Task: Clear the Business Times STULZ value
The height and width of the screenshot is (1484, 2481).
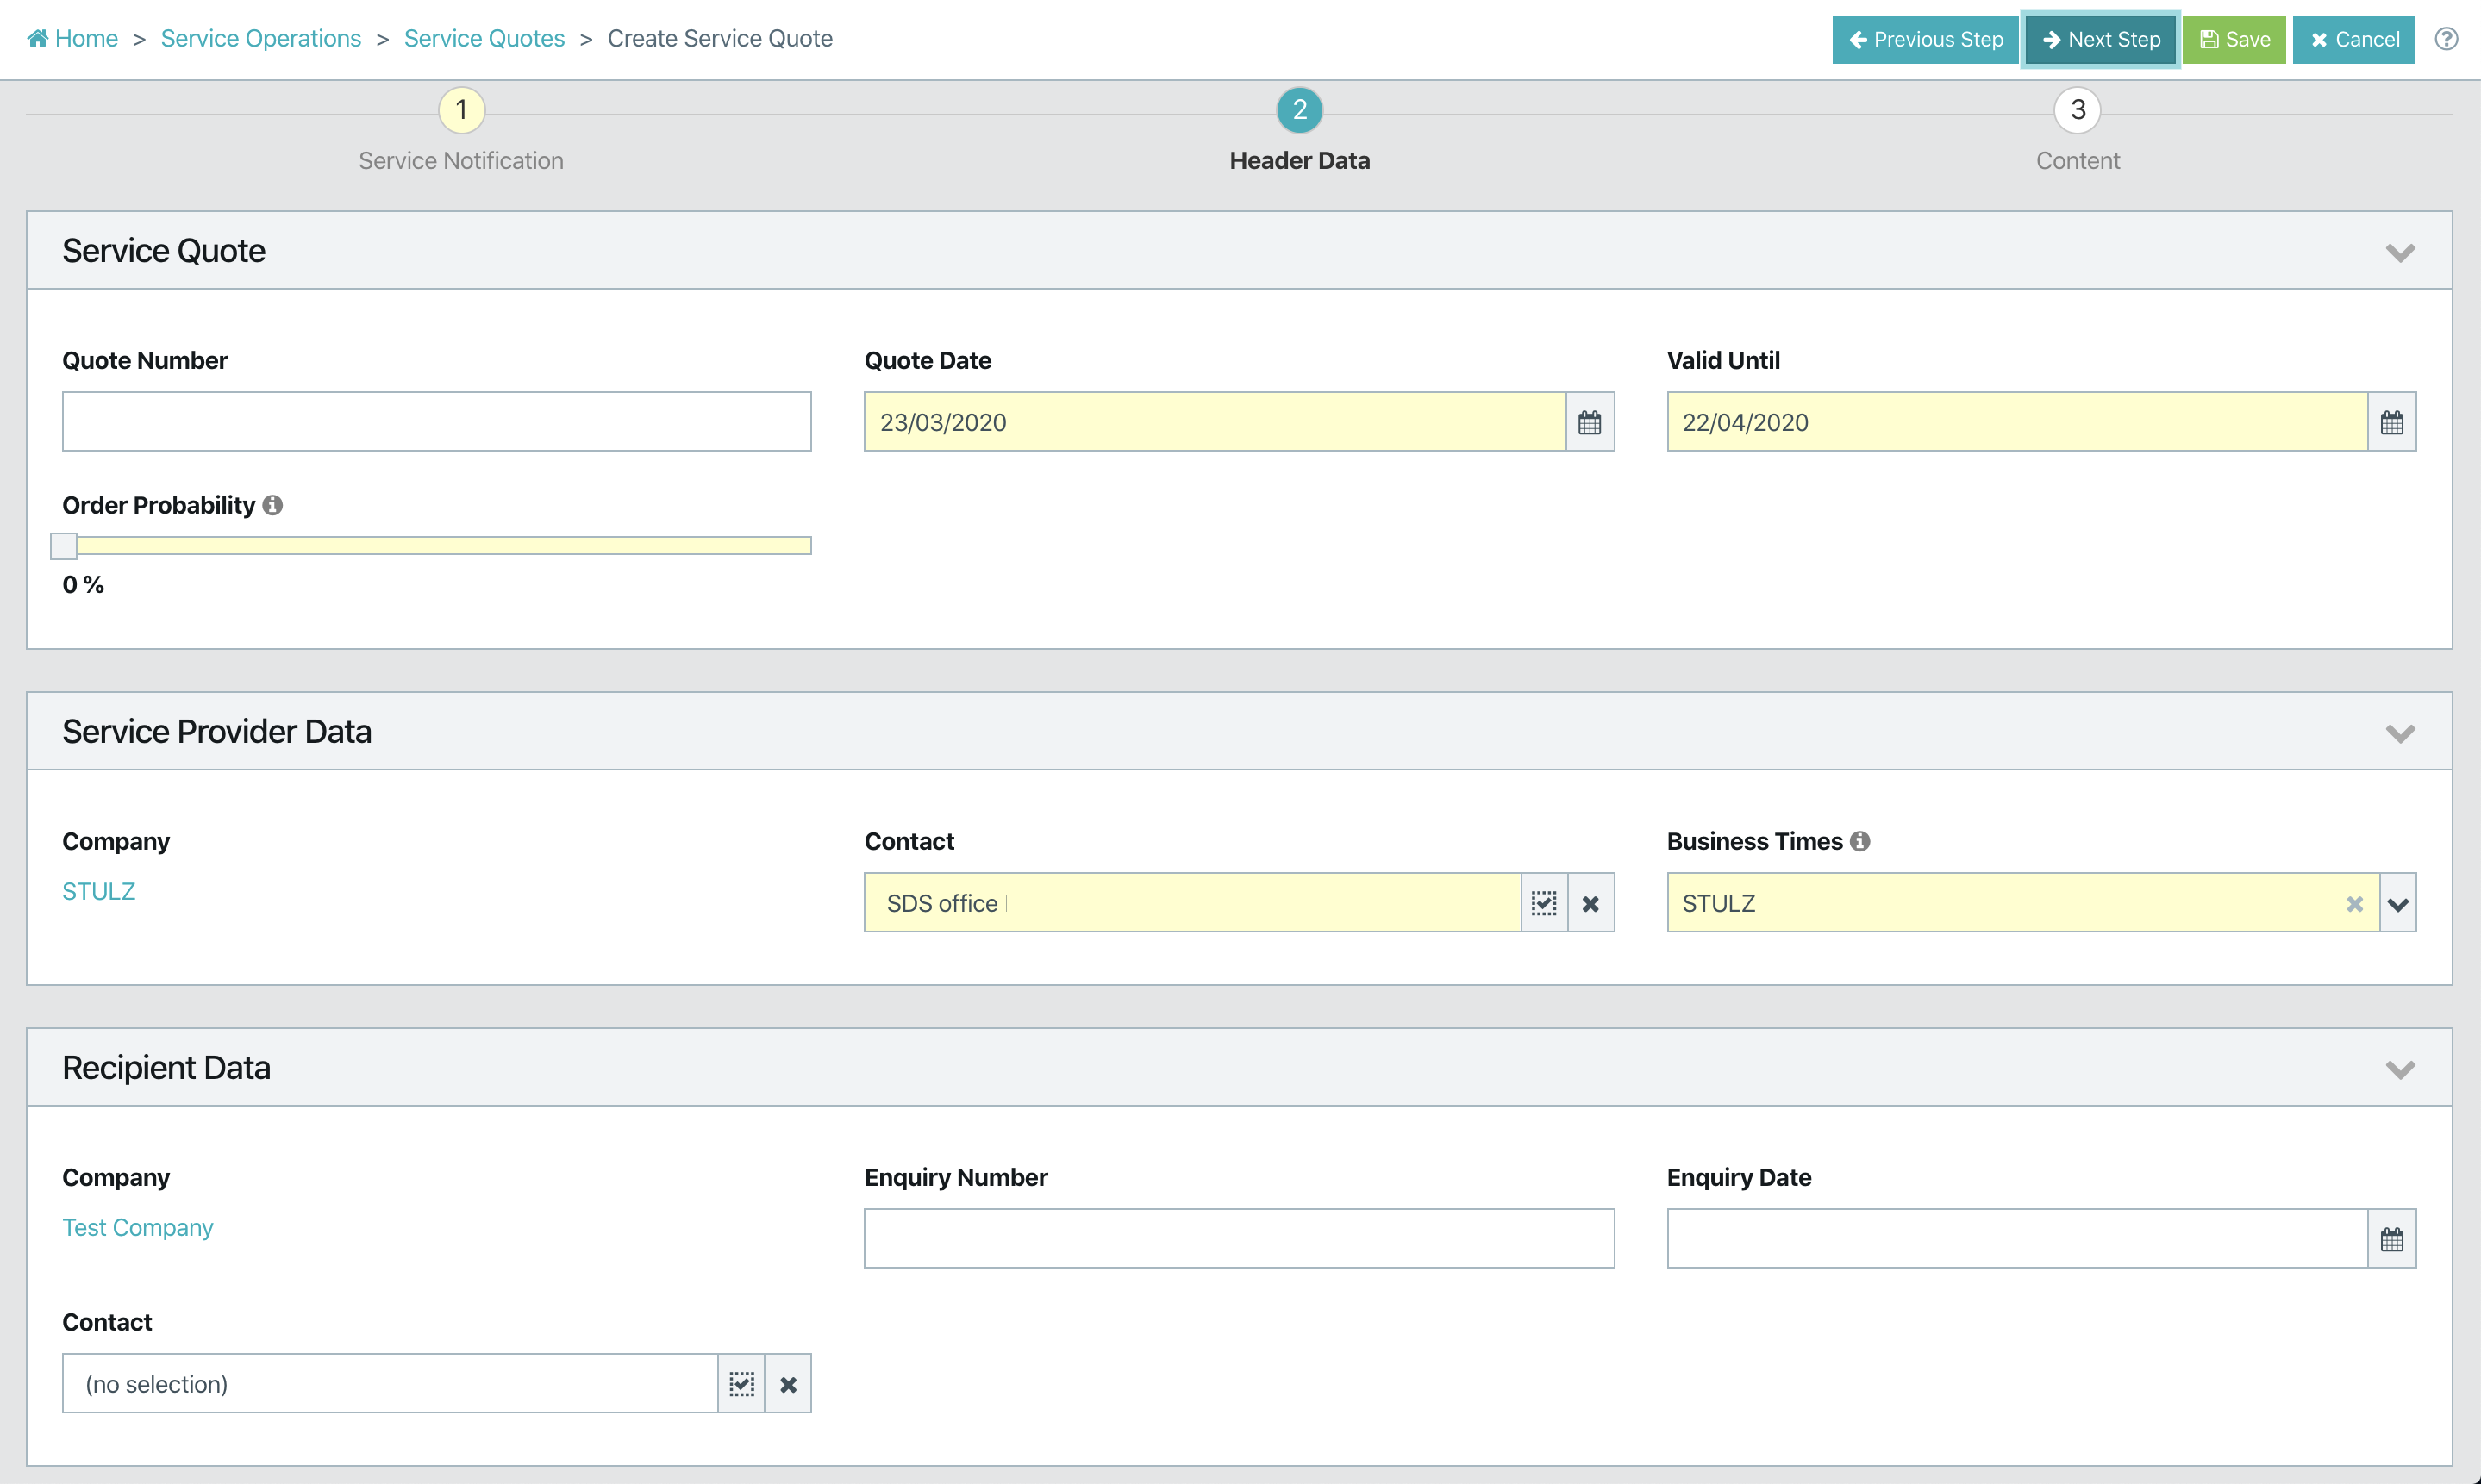Action: coord(2354,904)
